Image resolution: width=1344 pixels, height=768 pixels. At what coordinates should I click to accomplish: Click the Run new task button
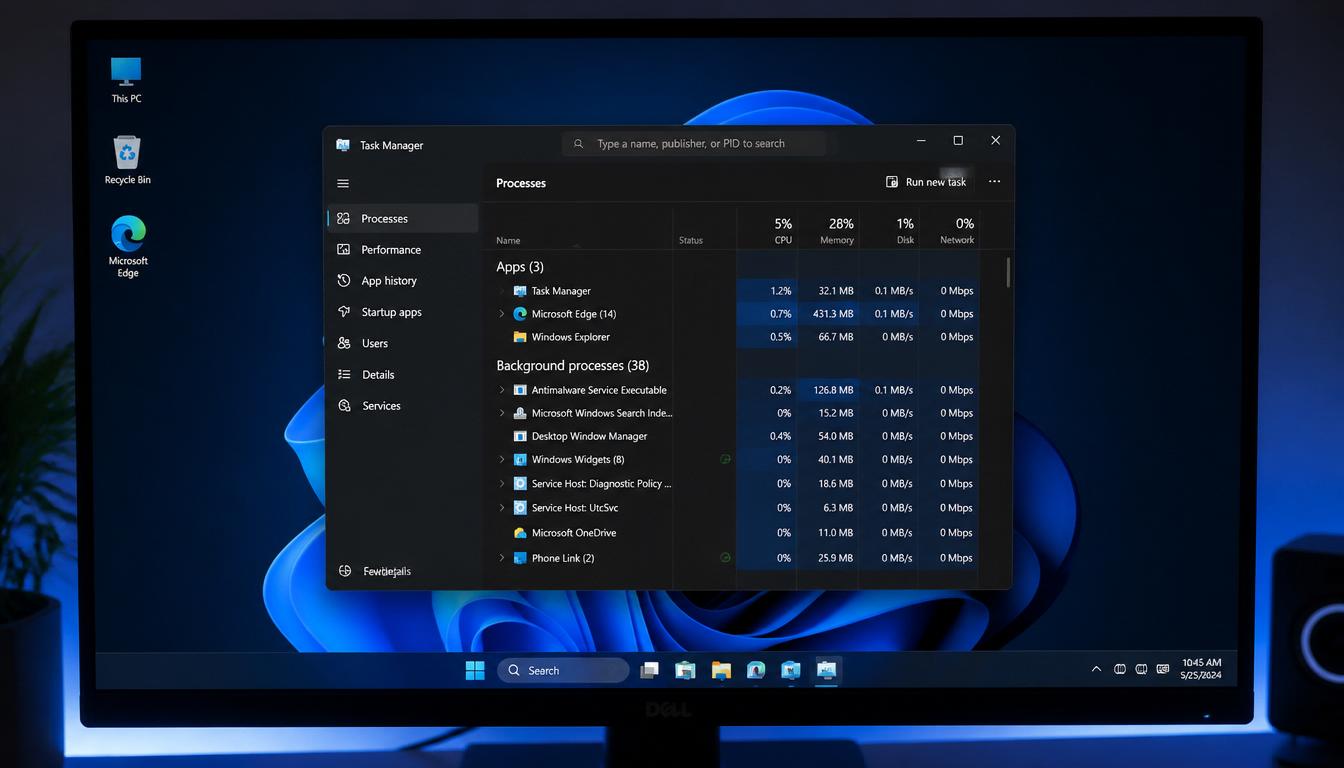[x=926, y=182]
